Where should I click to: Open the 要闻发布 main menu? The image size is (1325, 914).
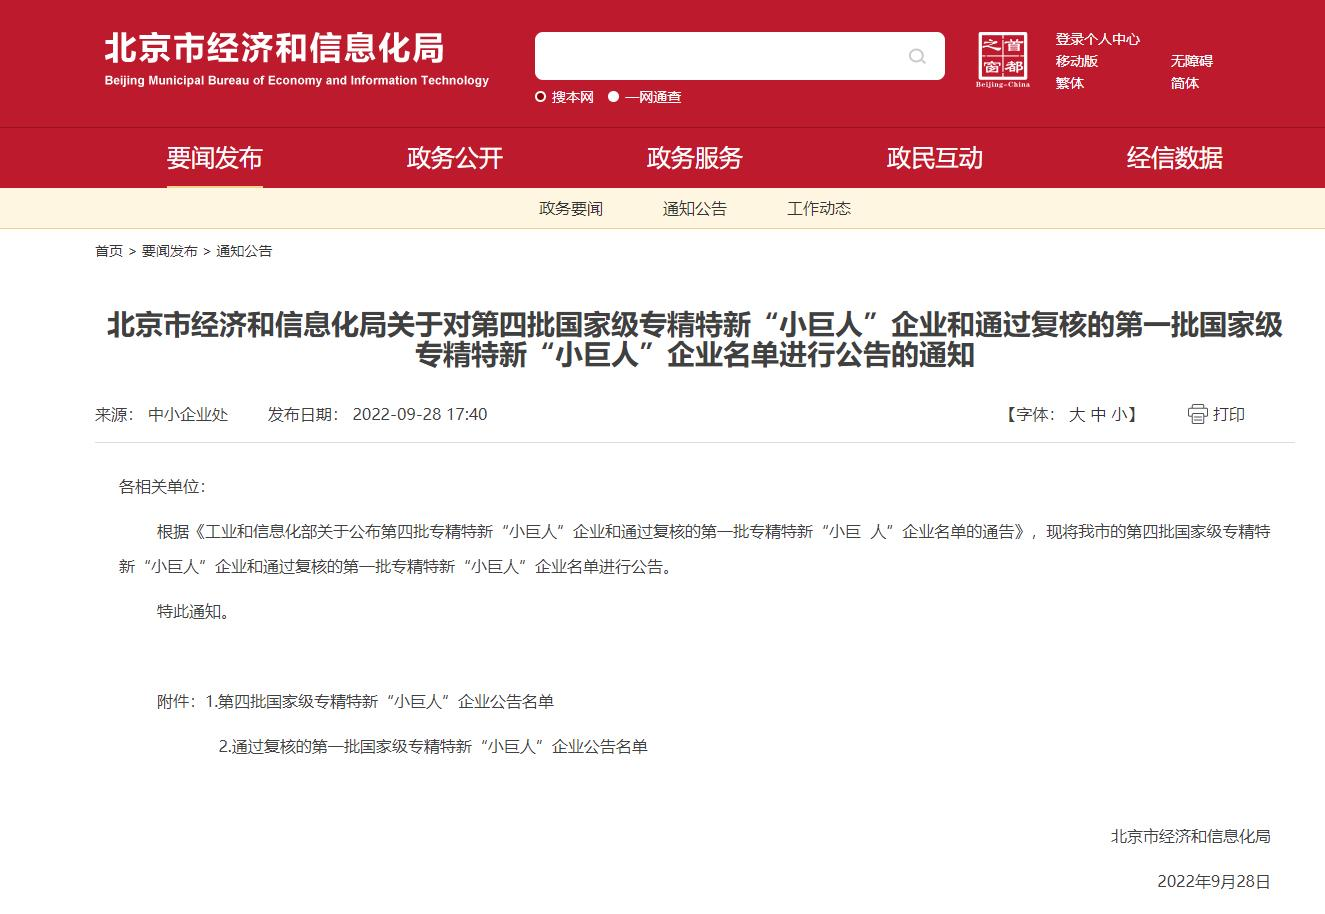pyautogui.click(x=214, y=158)
